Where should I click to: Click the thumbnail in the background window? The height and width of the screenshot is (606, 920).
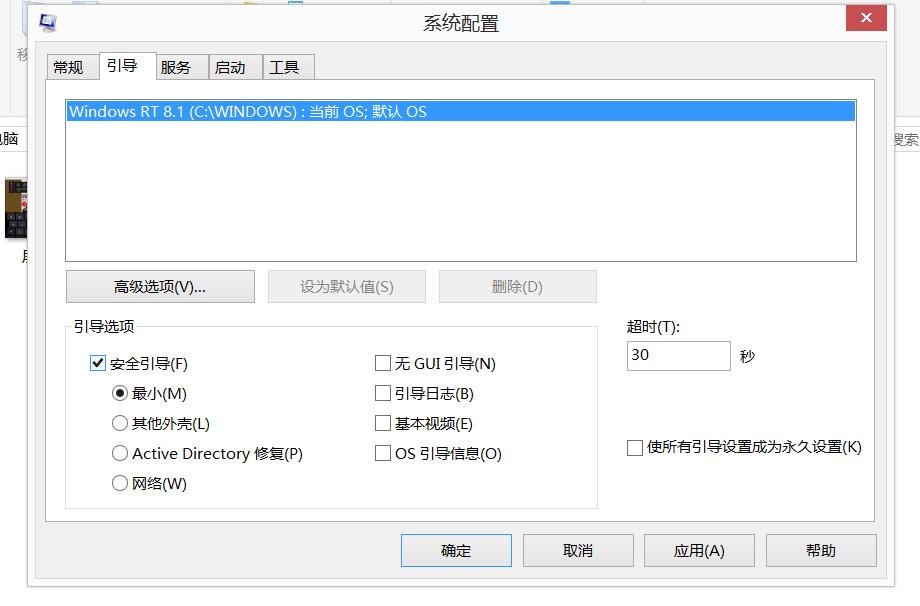[16, 208]
